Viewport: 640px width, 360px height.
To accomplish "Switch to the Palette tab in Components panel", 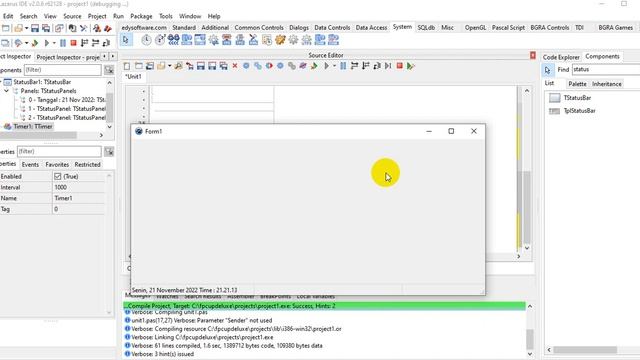I will tap(577, 84).
